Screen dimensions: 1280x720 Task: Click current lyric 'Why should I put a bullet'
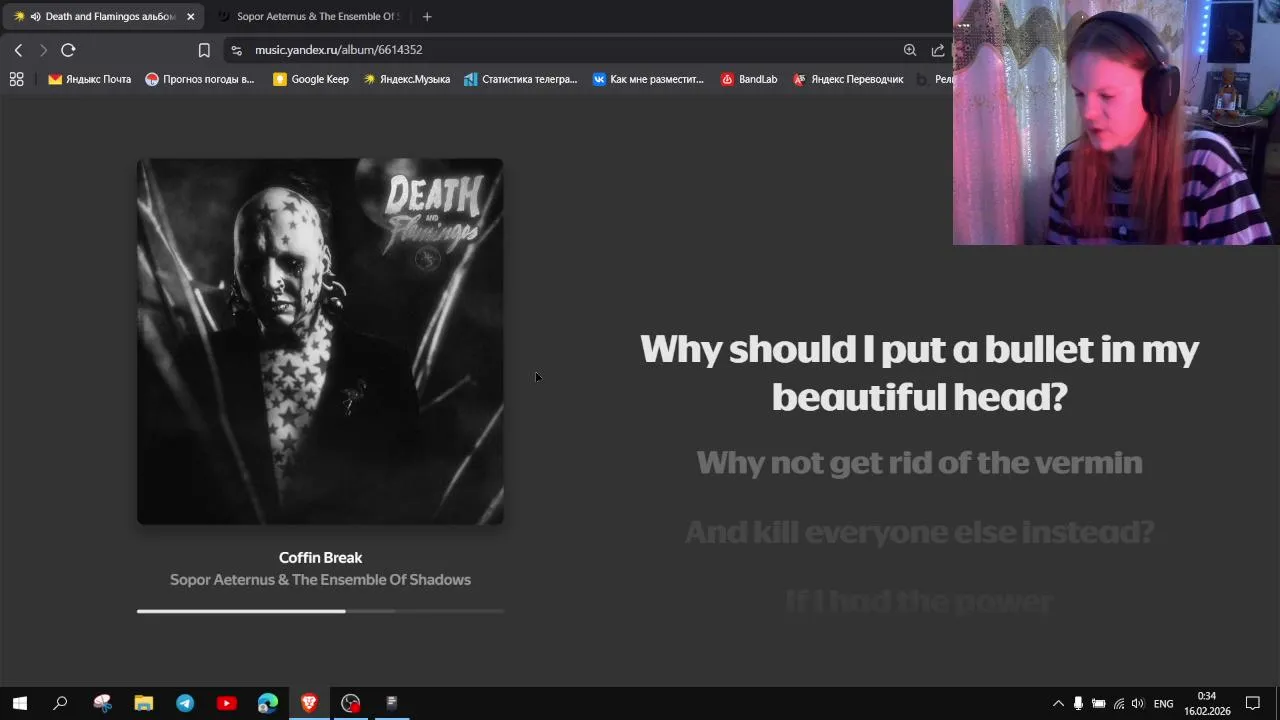[x=919, y=372]
